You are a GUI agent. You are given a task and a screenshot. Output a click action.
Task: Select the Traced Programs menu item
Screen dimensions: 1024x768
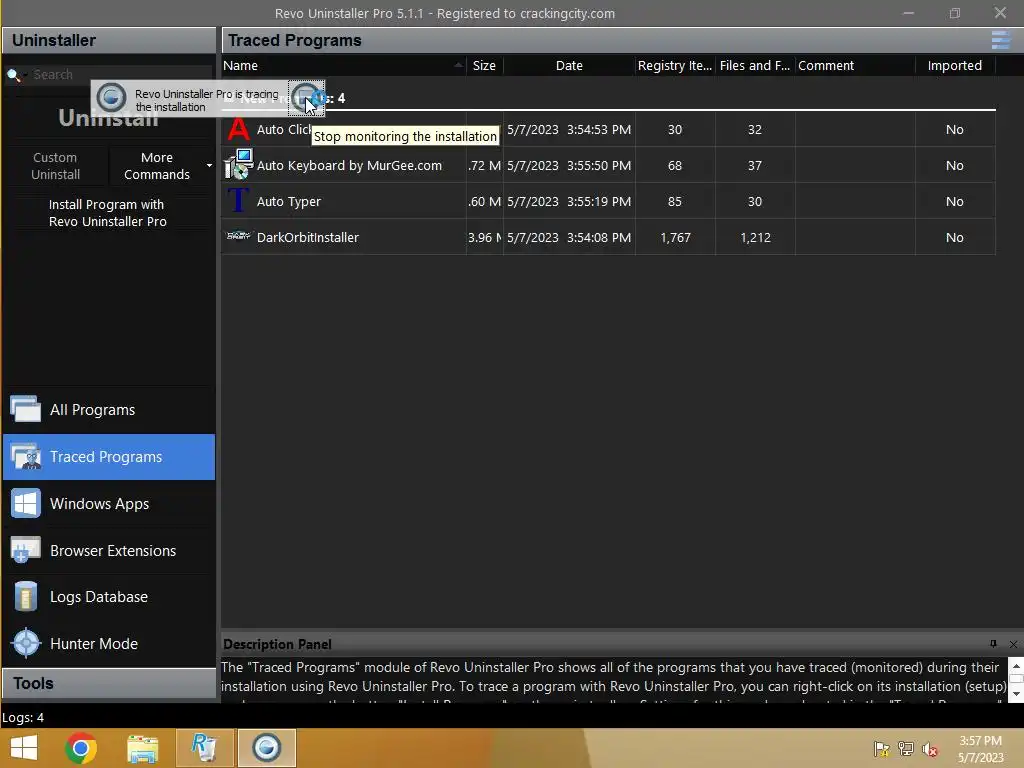108,456
